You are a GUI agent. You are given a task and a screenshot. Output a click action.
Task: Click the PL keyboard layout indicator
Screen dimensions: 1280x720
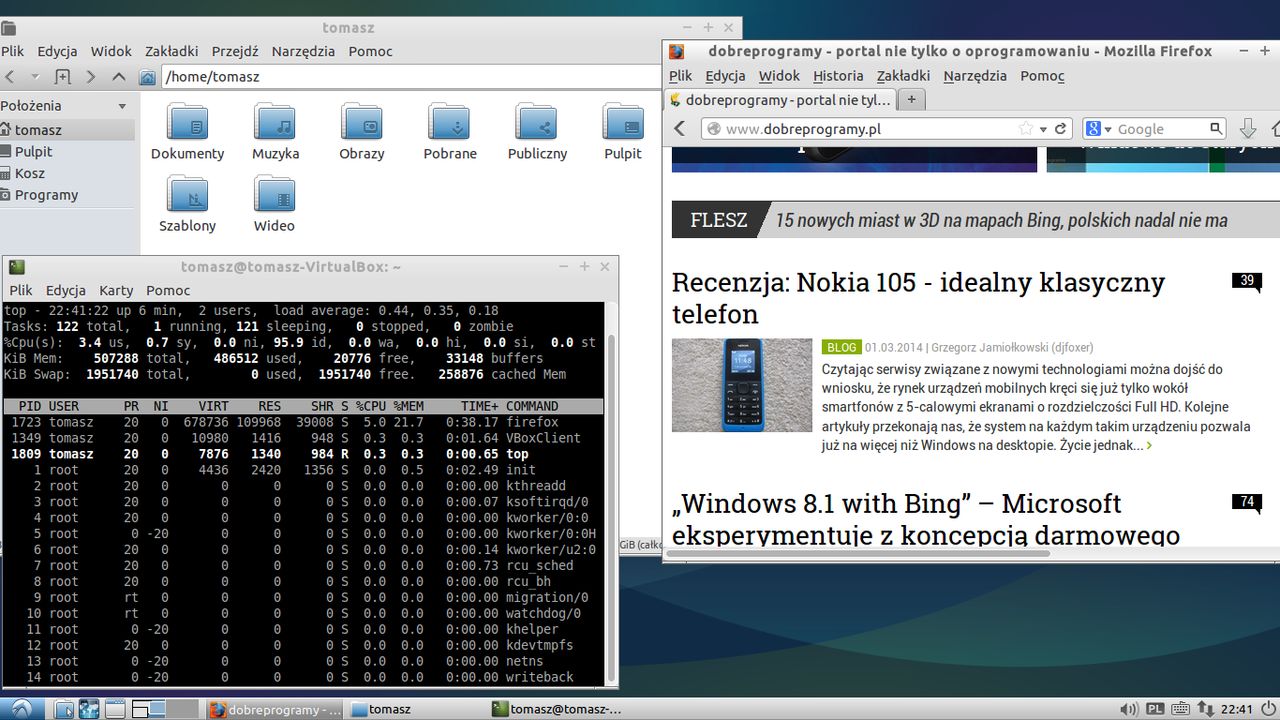coord(1155,709)
